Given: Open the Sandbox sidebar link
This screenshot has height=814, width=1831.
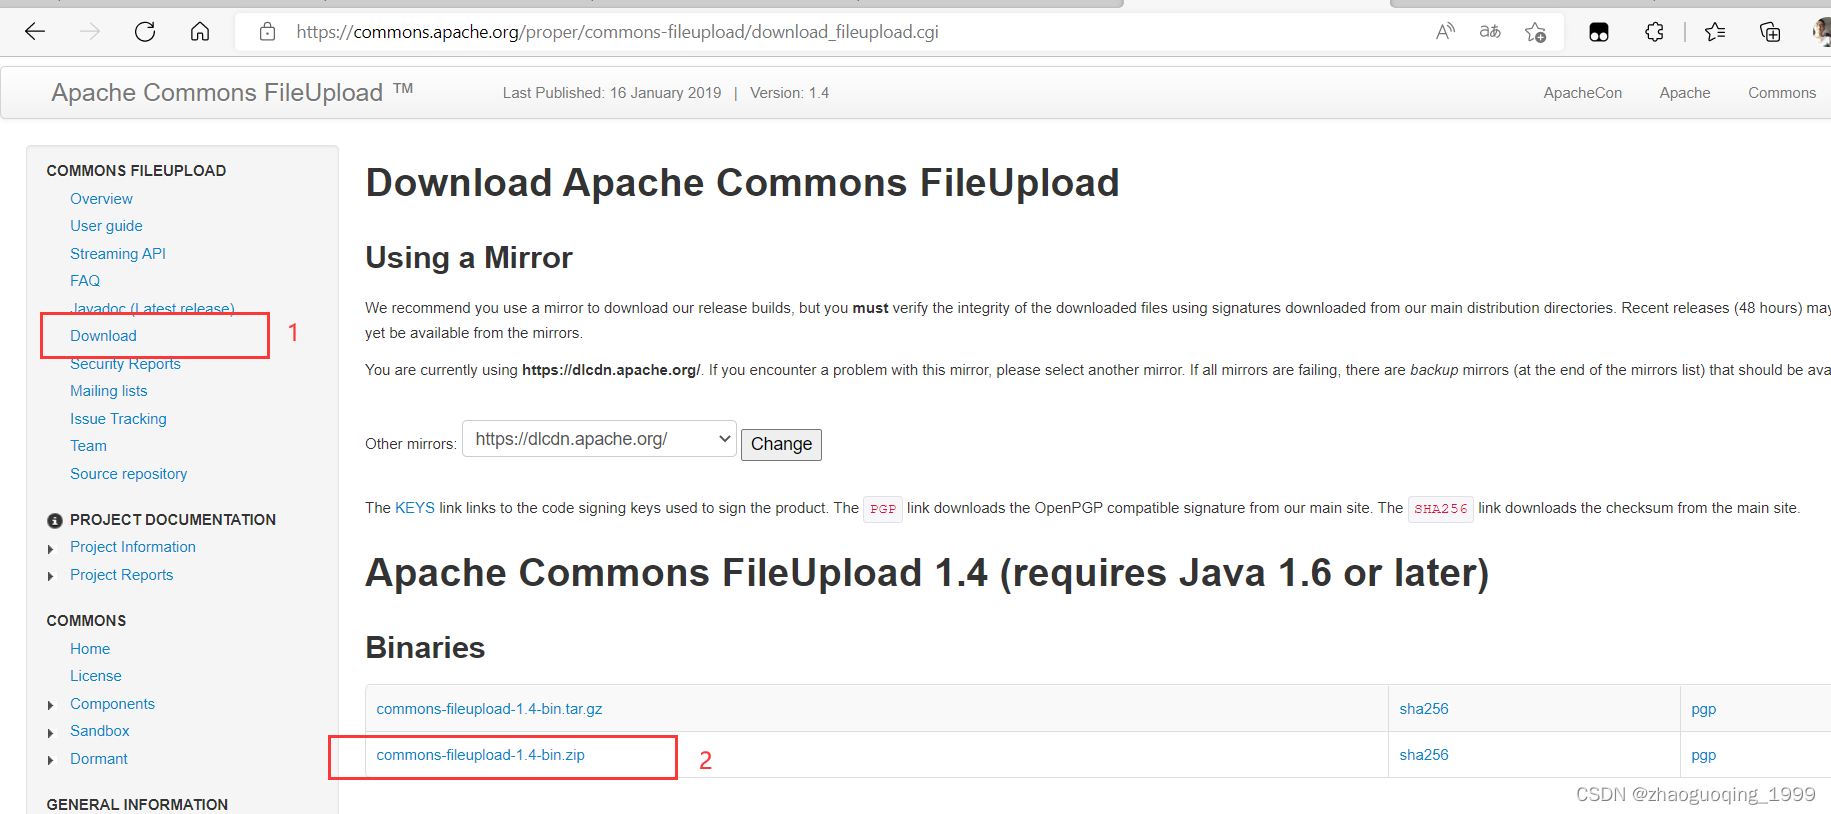Looking at the screenshot, I should tap(100, 731).
